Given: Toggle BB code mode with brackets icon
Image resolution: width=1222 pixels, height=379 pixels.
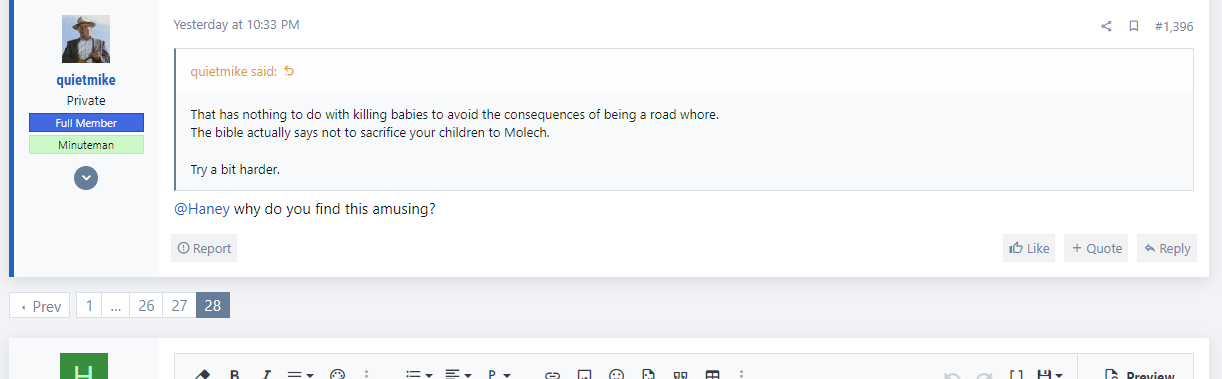Looking at the screenshot, I should pos(1016,375).
